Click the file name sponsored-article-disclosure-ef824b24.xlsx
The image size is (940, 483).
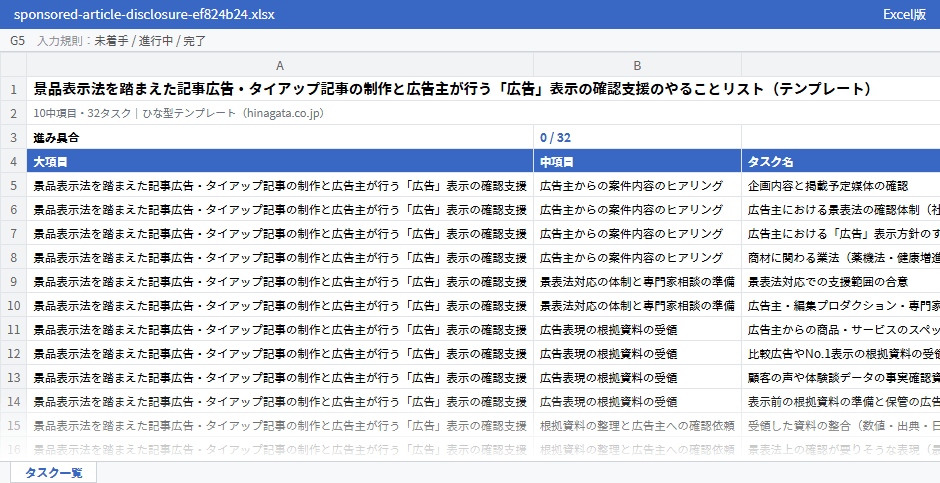(144, 14)
